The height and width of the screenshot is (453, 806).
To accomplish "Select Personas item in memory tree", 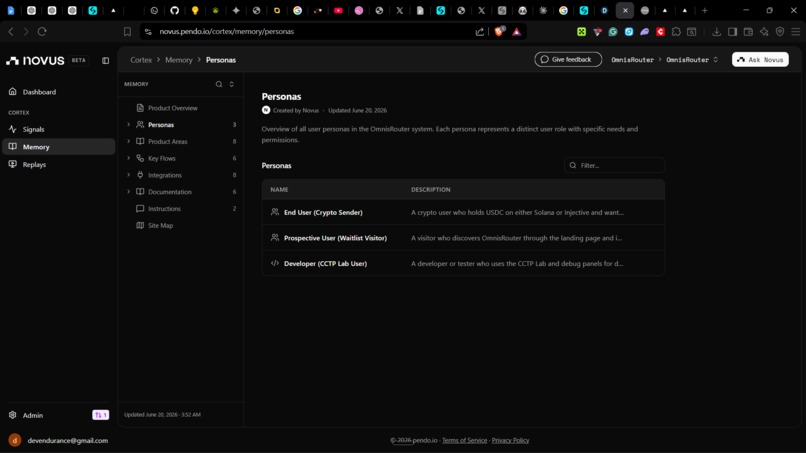I will click(161, 125).
